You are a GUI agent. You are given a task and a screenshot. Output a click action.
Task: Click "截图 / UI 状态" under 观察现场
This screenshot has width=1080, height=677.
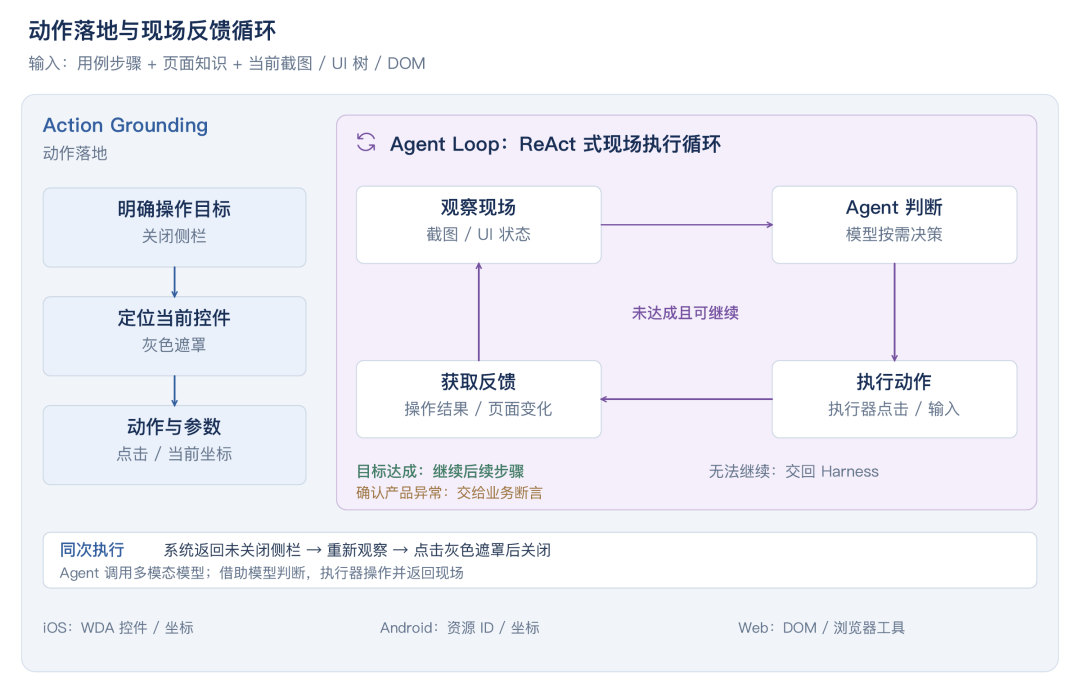[x=478, y=234]
